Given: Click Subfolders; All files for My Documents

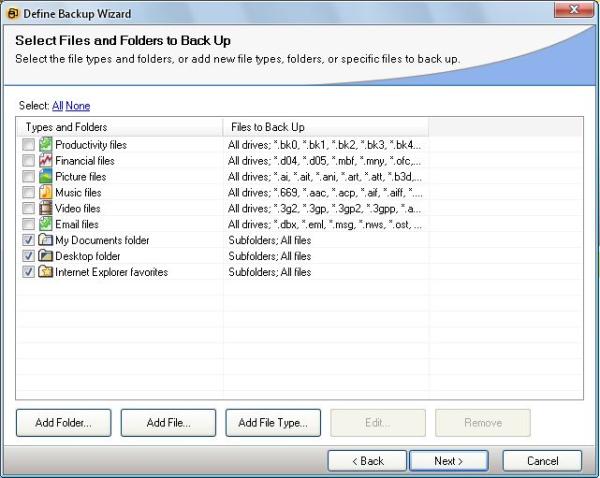Looking at the screenshot, I should tap(270, 240).
